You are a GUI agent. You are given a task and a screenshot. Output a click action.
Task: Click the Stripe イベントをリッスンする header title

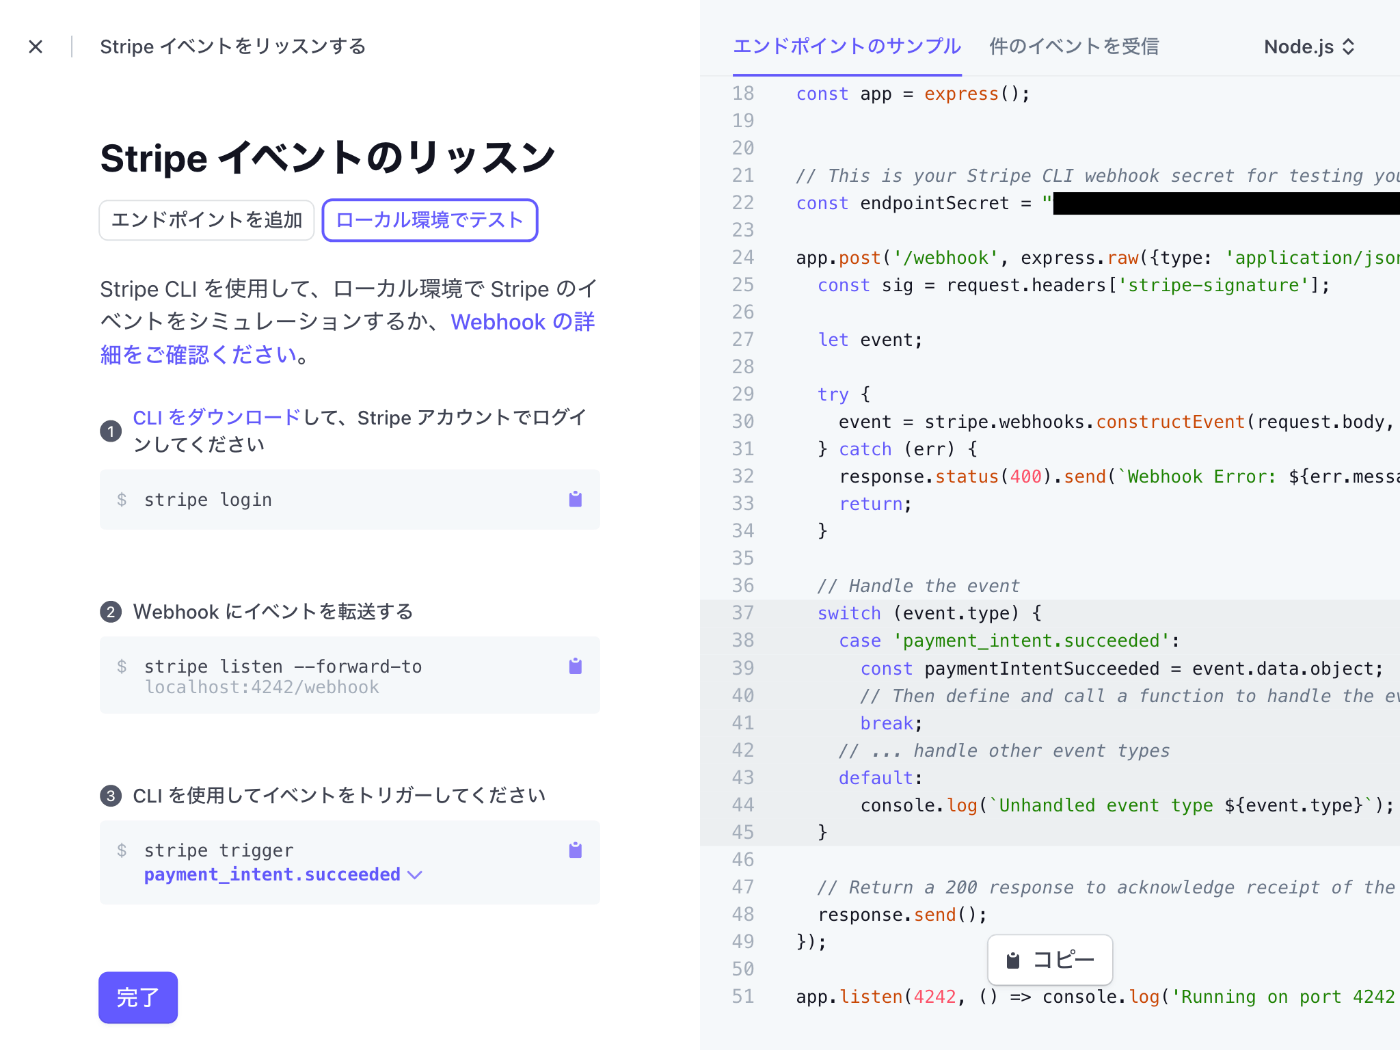click(x=233, y=47)
